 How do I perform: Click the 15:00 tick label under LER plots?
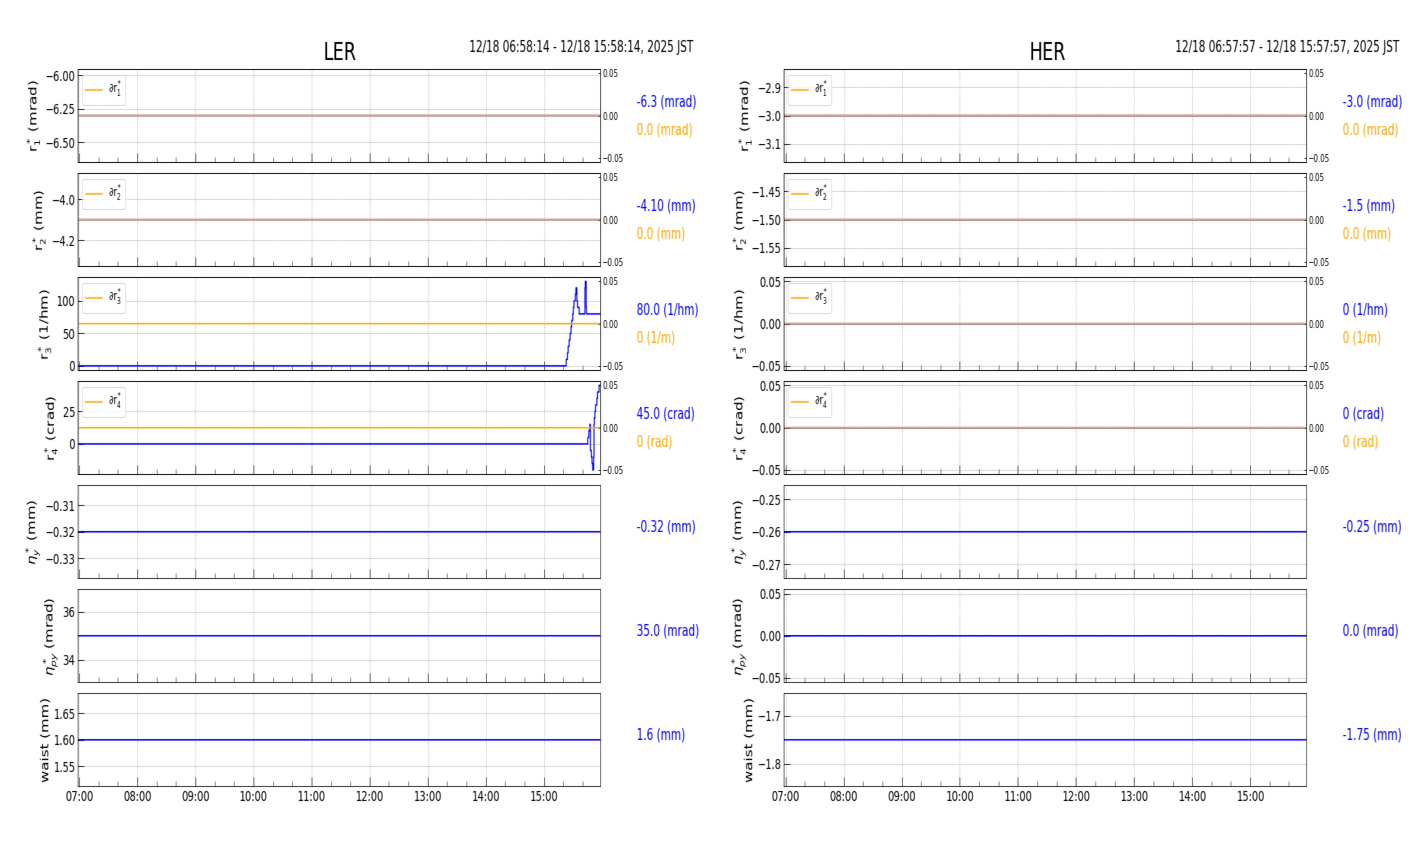pyautogui.click(x=544, y=797)
